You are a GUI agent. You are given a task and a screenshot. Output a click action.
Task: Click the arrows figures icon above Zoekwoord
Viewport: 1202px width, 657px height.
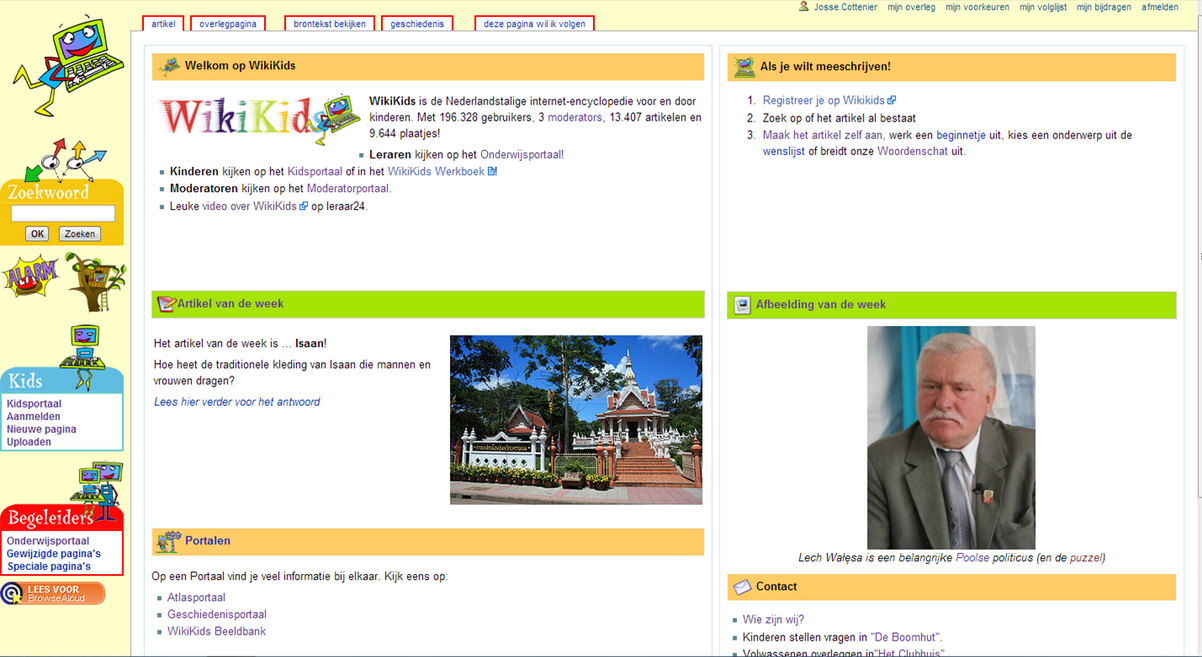65,159
